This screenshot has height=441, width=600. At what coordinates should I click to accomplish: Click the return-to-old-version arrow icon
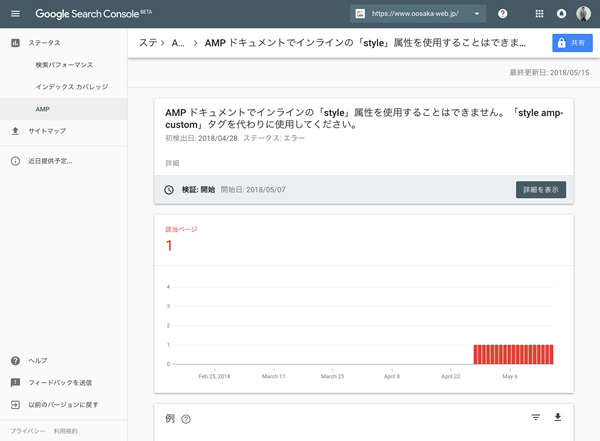15,405
